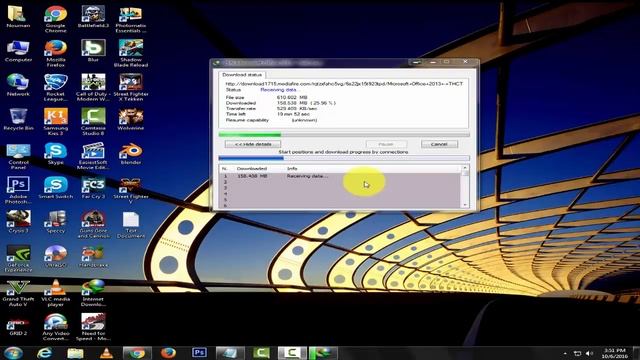Select the Grand Theft Auto V icon
This screenshot has width=640, height=360.
click(18, 293)
